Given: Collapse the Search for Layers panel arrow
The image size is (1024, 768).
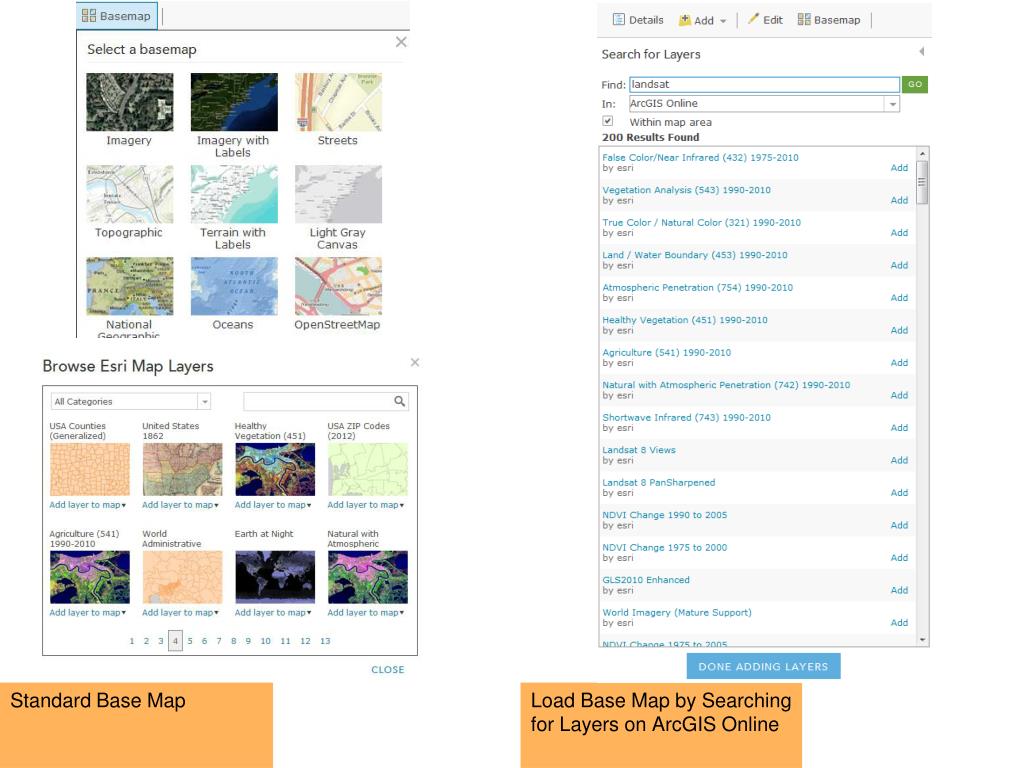Looking at the screenshot, I should [x=921, y=51].
